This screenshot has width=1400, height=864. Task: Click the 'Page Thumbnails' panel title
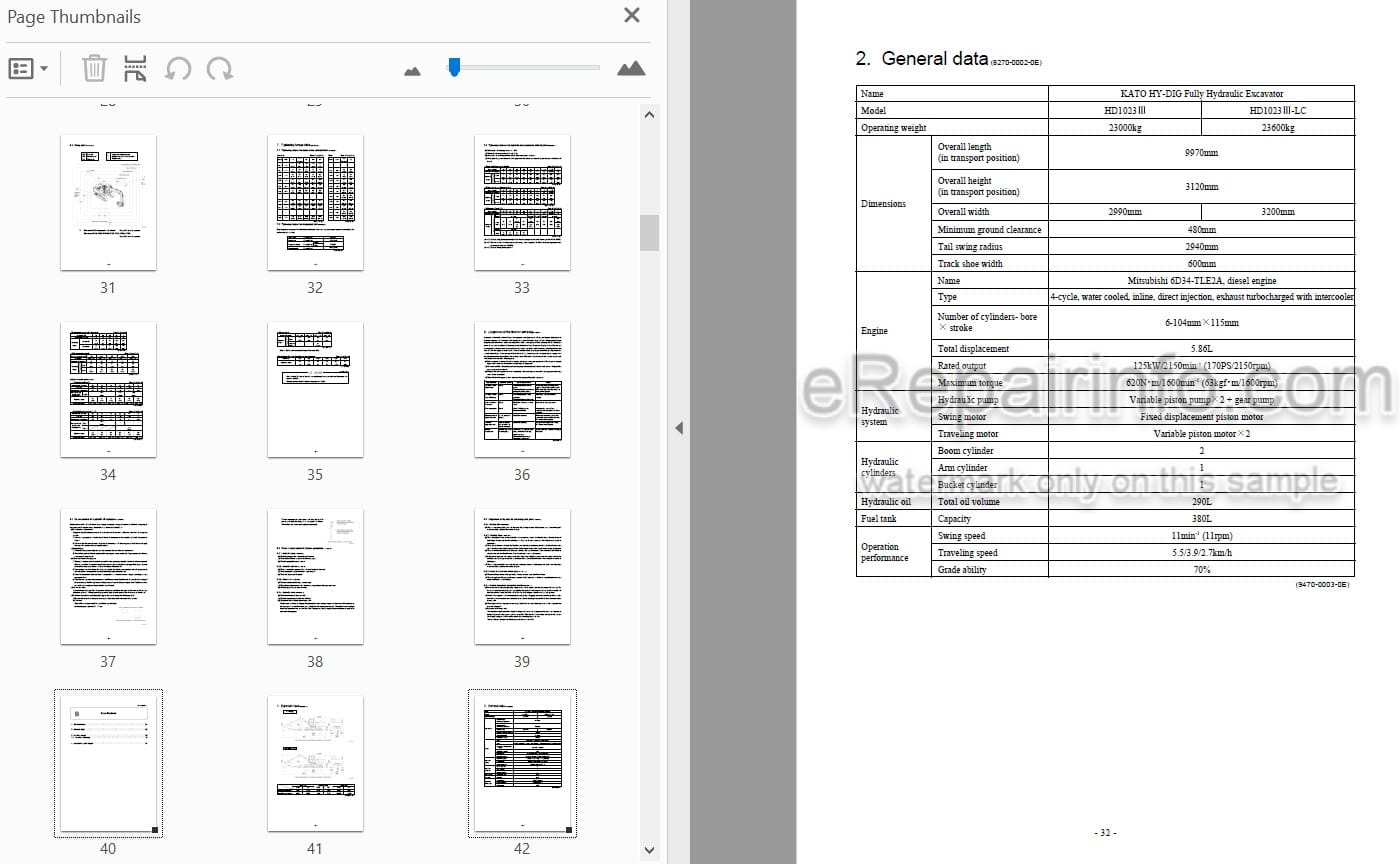click(x=74, y=16)
